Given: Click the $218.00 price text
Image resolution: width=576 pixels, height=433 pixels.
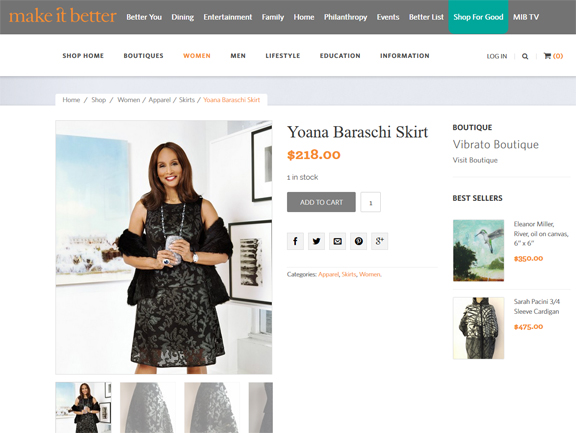Looking at the screenshot, I should (314, 155).
